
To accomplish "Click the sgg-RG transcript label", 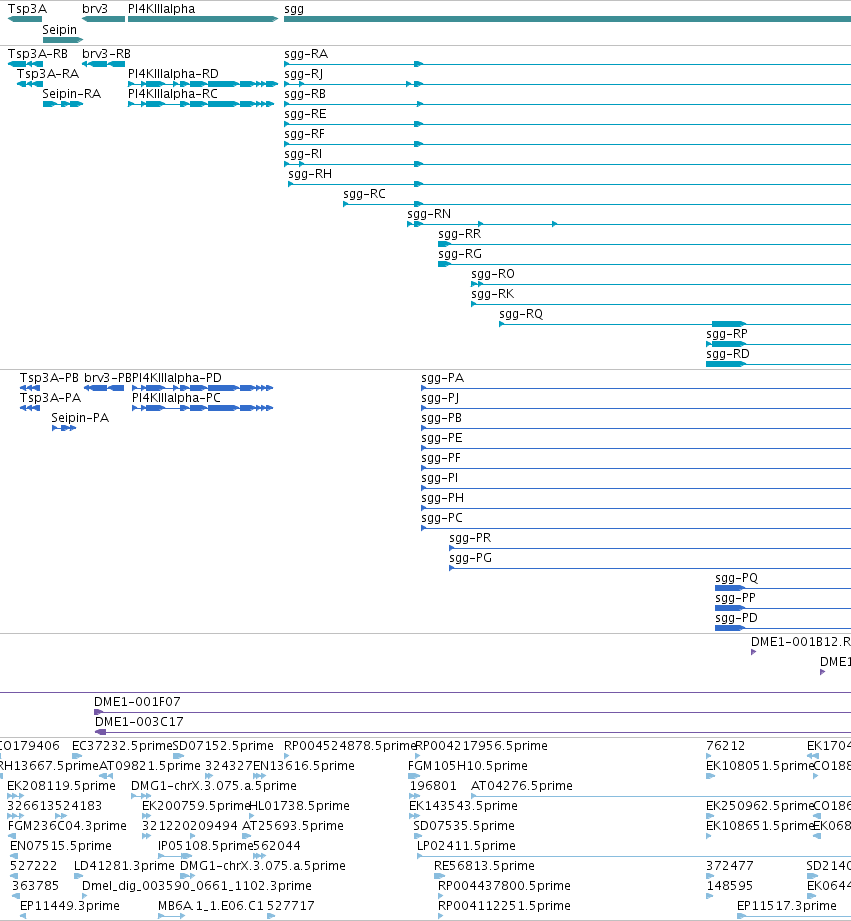I will click(460, 253).
